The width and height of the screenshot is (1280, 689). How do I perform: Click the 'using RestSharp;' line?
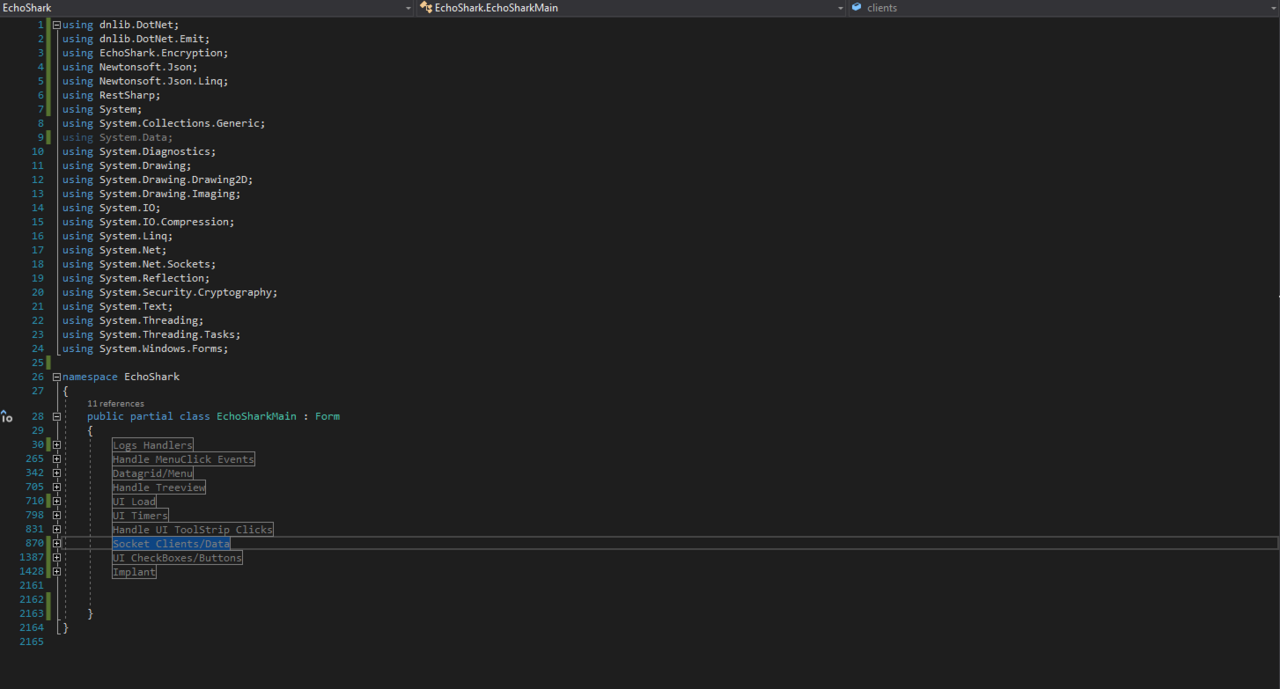point(111,95)
